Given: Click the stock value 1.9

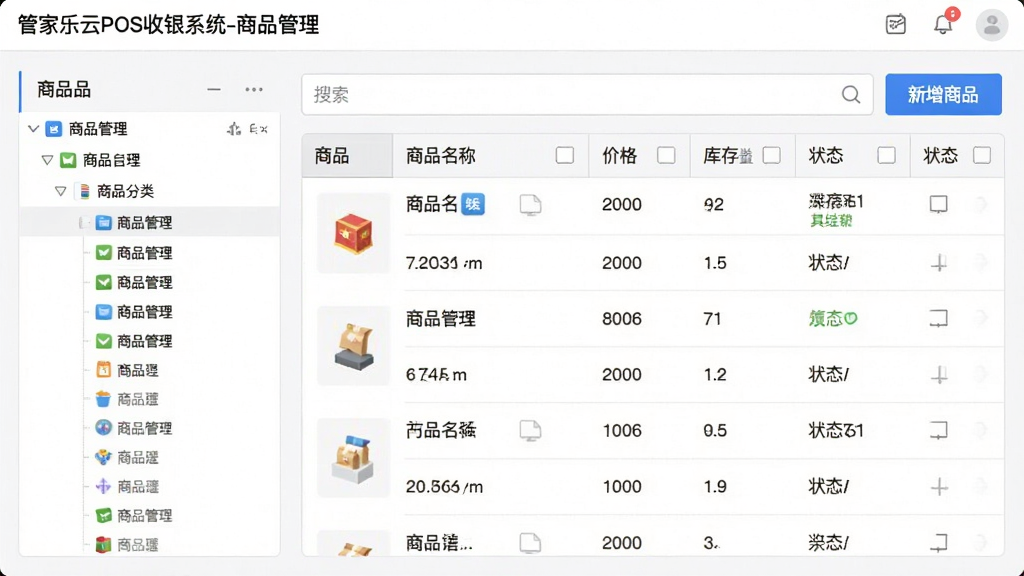Looking at the screenshot, I should pos(714,487).
